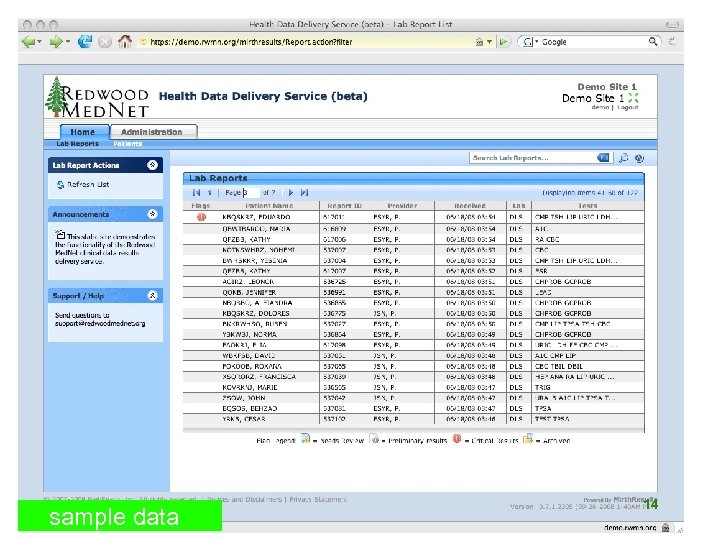
Task: Click the Needs Review legend icon
Action: pyautogui.click(x=305, y=439)
